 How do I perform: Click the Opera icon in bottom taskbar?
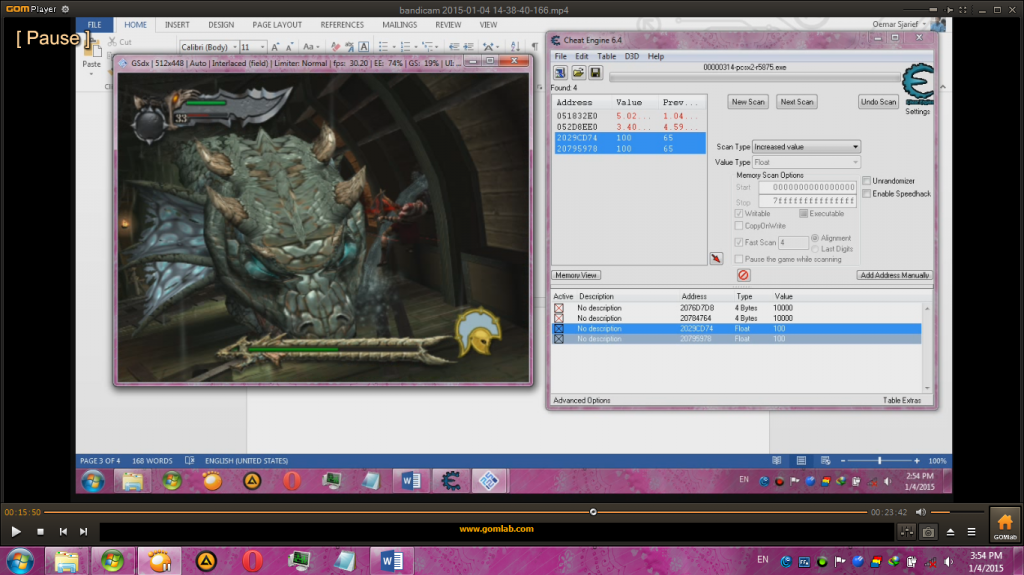[252, 561]
